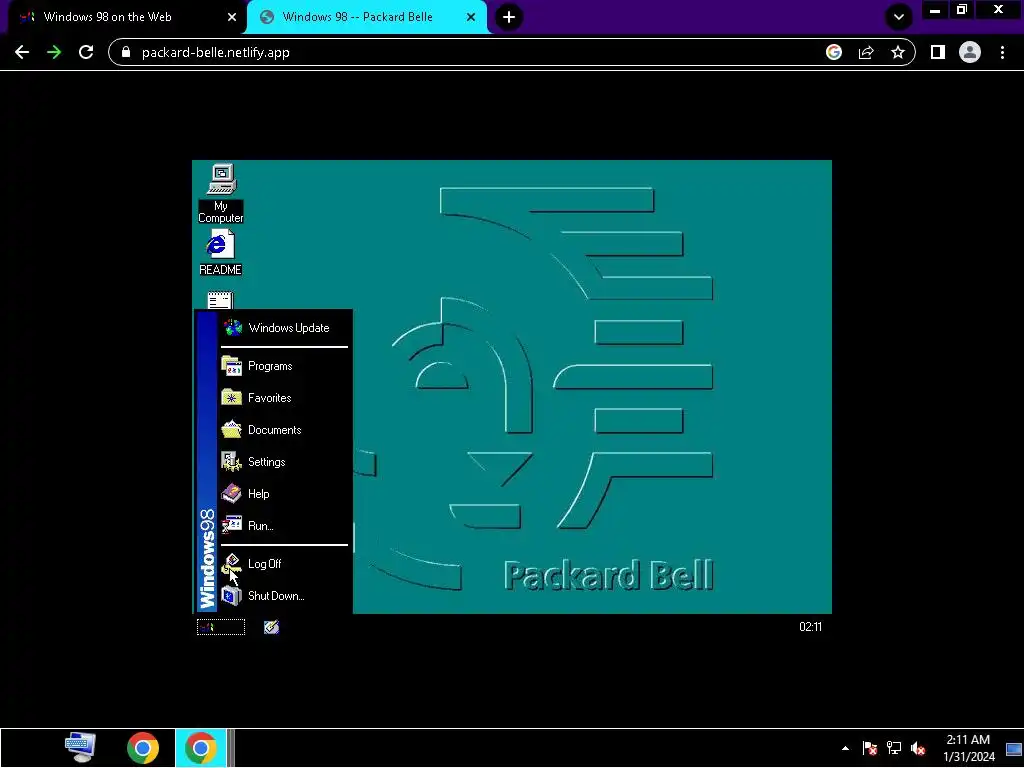Open the README desktop icon

220,254
